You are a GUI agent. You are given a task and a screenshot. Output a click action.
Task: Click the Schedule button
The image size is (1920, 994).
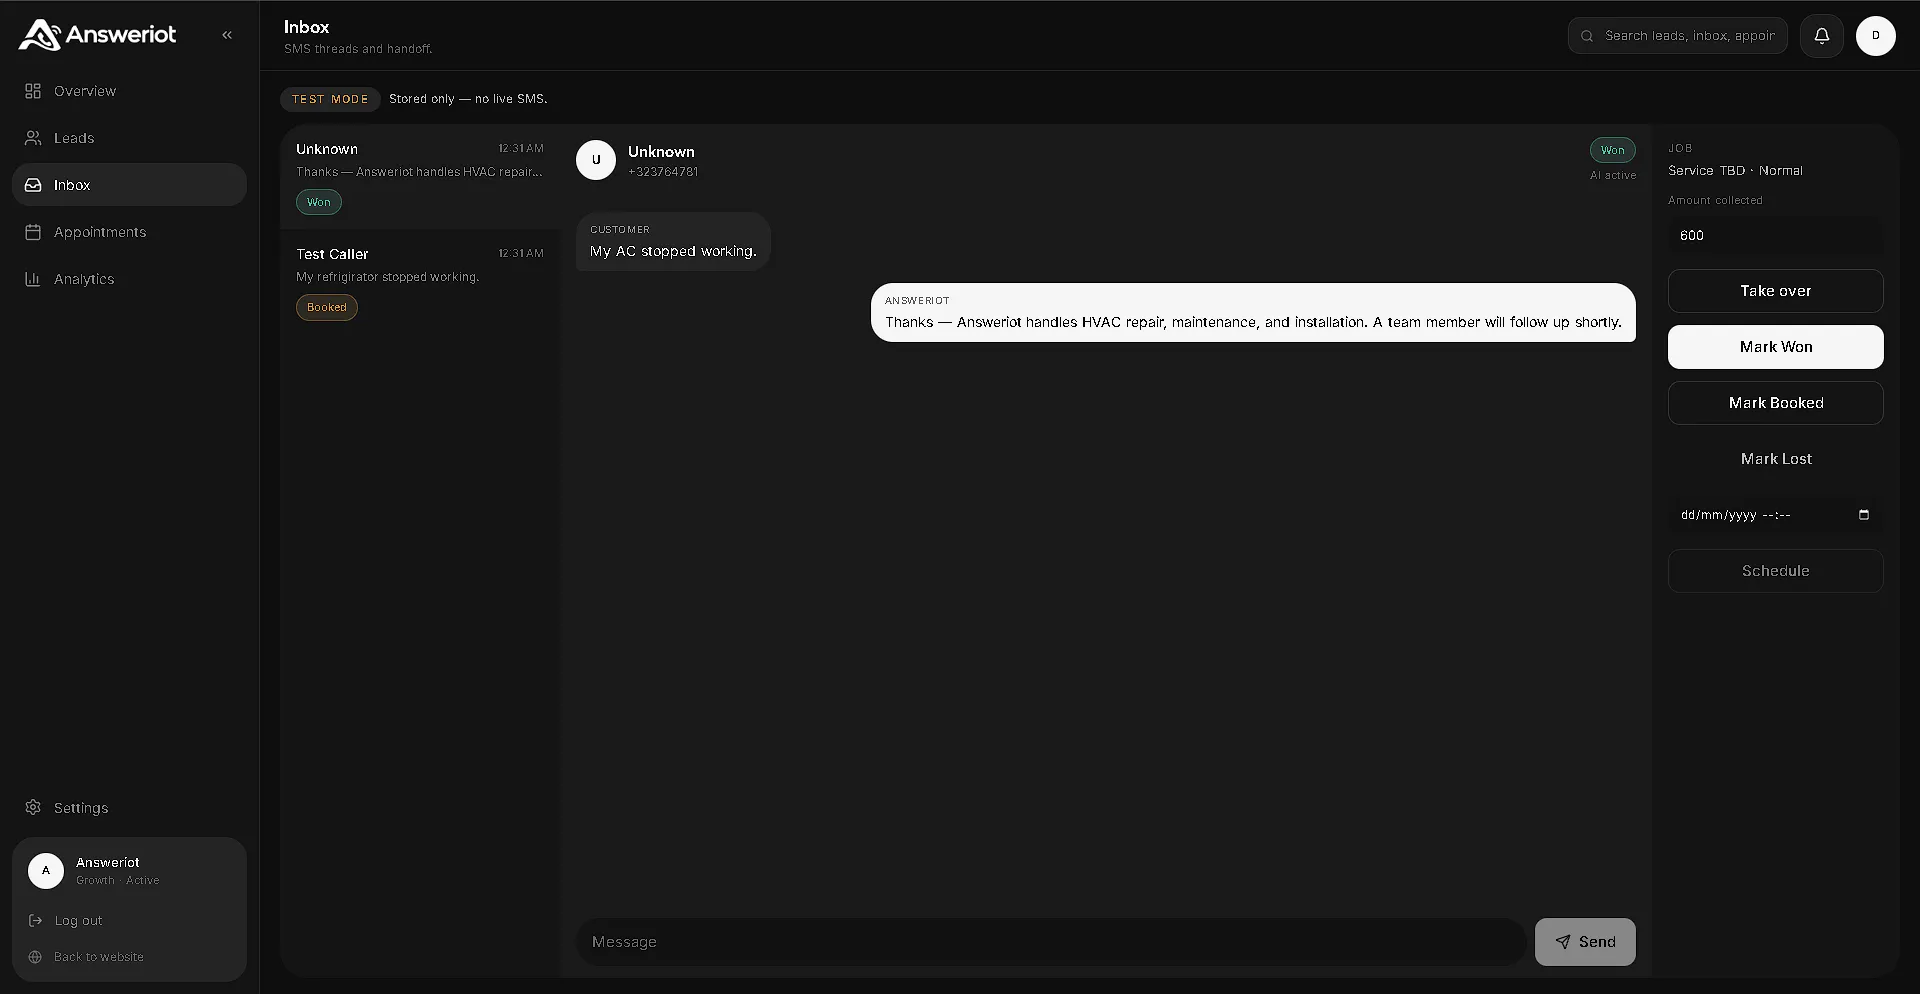click(1776, 571)
